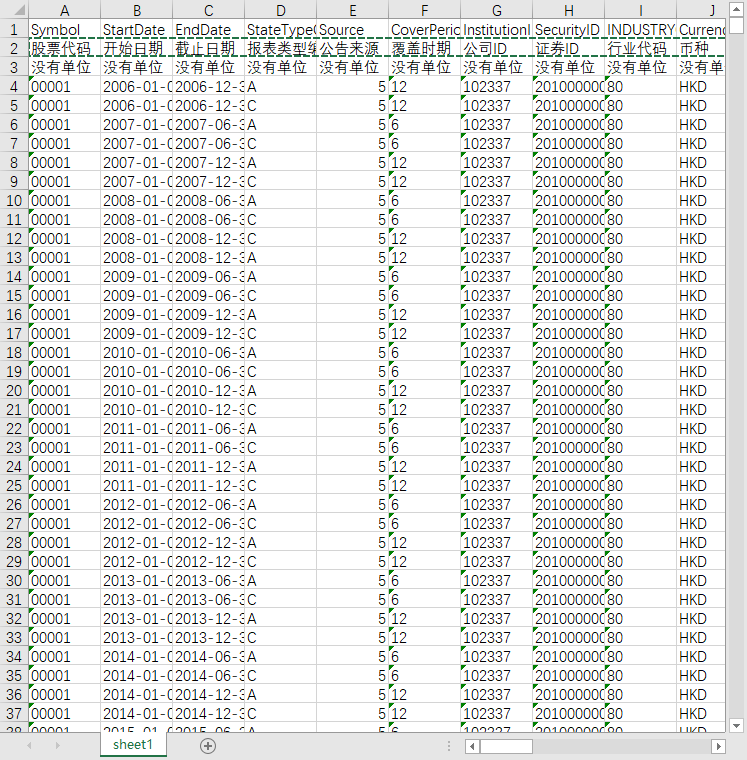This screenshot has height=760, width=747.
Task: Click the 公告来源 cell
Action: (352, 48)
